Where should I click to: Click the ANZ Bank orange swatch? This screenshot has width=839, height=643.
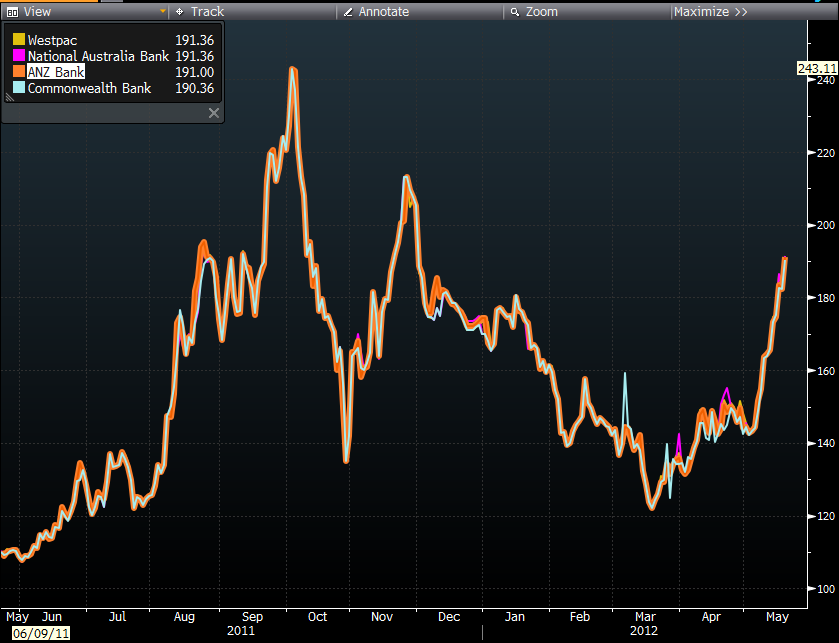click(18, 72)
